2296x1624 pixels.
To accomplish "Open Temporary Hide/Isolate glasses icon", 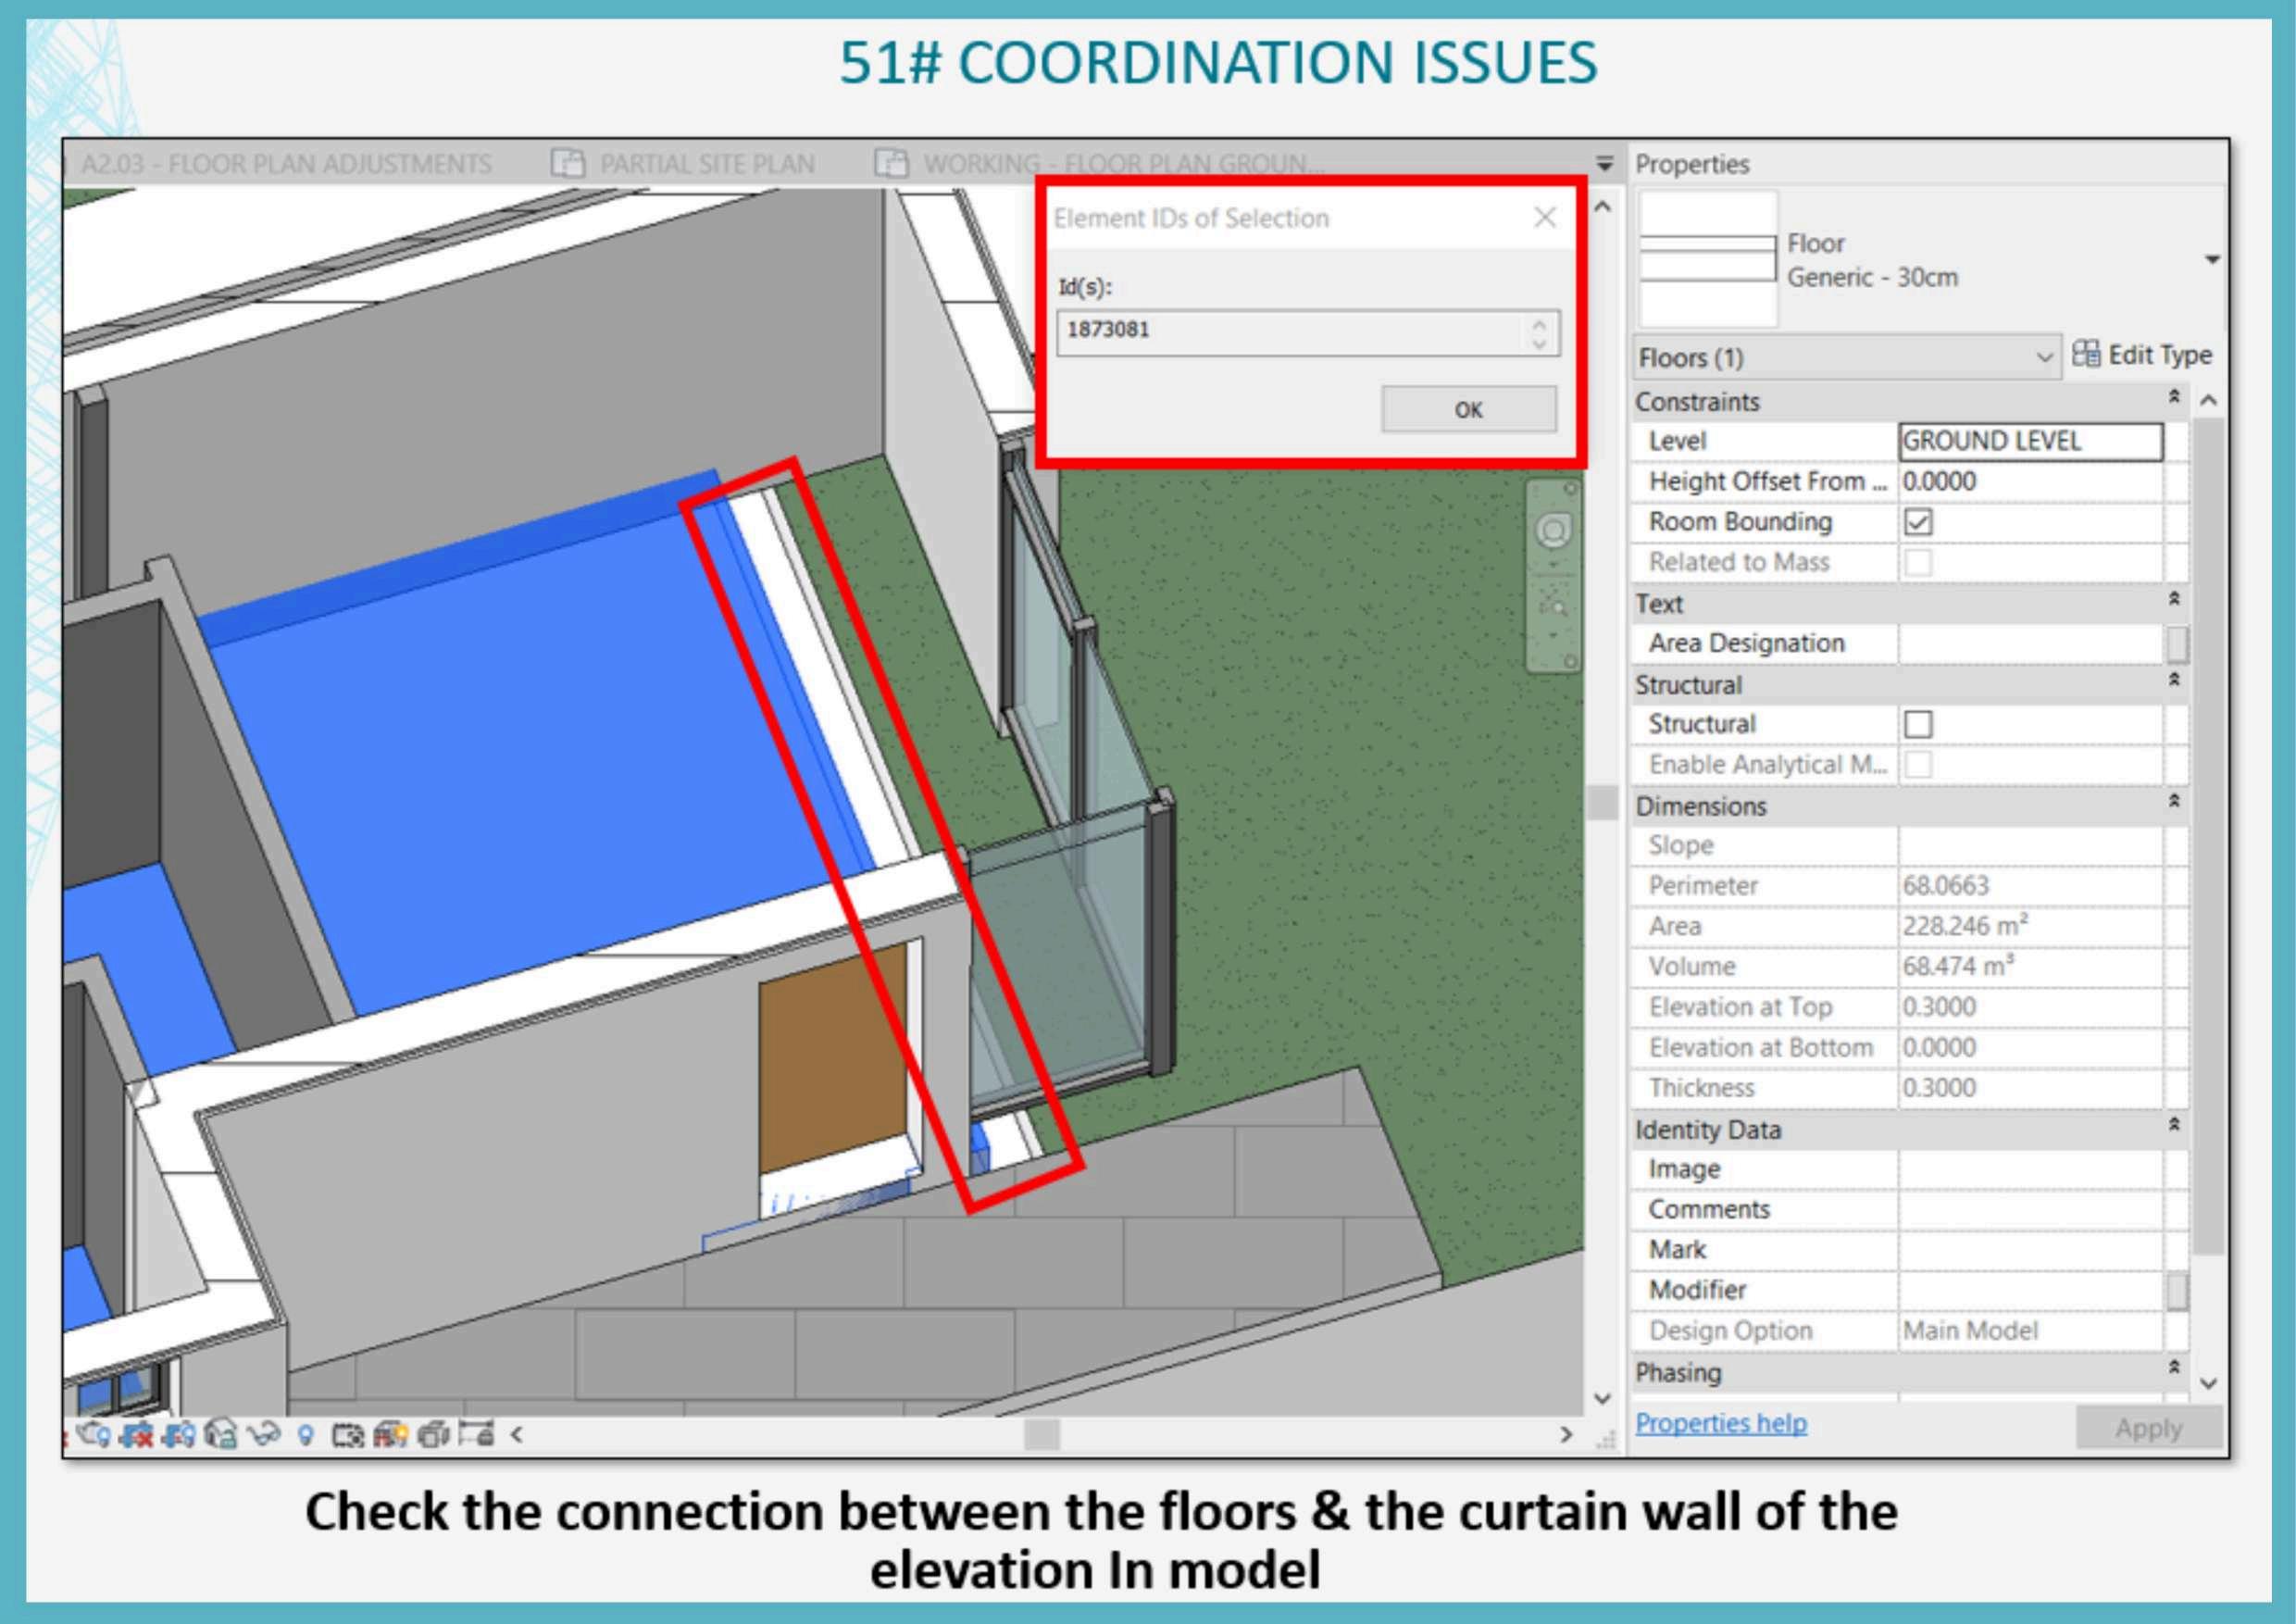I will tap(263, 1435).
